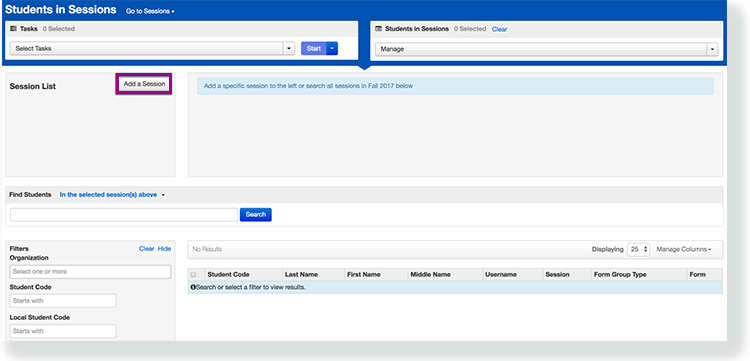750x361 pixels.
Task: Click the Find Students search field
Action: pyautogui.click(x=124, y=215)
